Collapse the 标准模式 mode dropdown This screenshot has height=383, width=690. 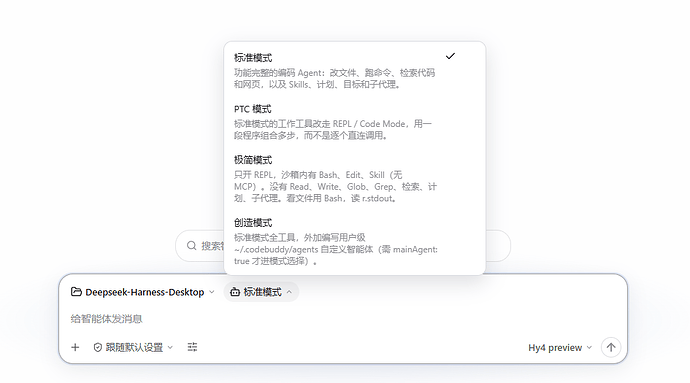pos(261,292)
